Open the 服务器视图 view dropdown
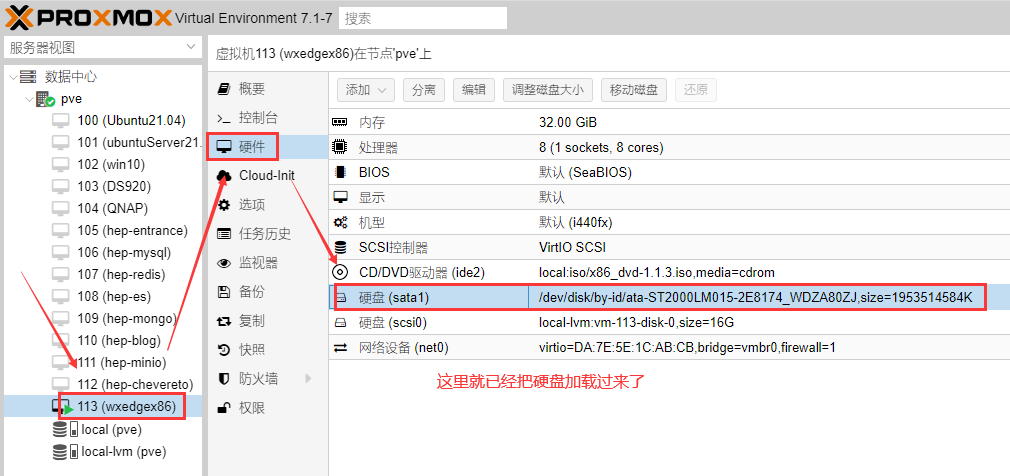The image size is (1010, 476). tap(102, 47)
